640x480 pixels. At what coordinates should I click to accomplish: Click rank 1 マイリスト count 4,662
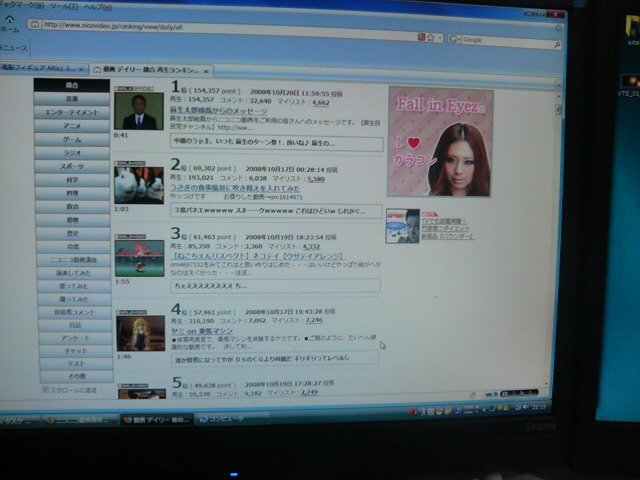320,102
